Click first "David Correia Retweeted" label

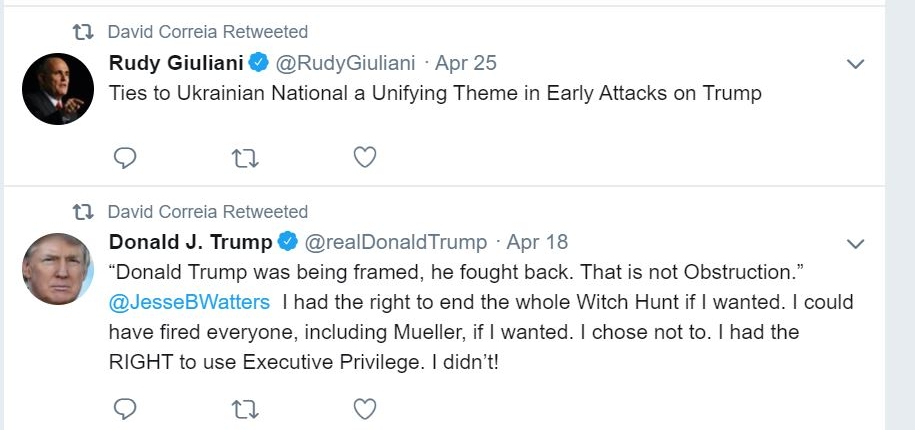click(x=207, y=32)
